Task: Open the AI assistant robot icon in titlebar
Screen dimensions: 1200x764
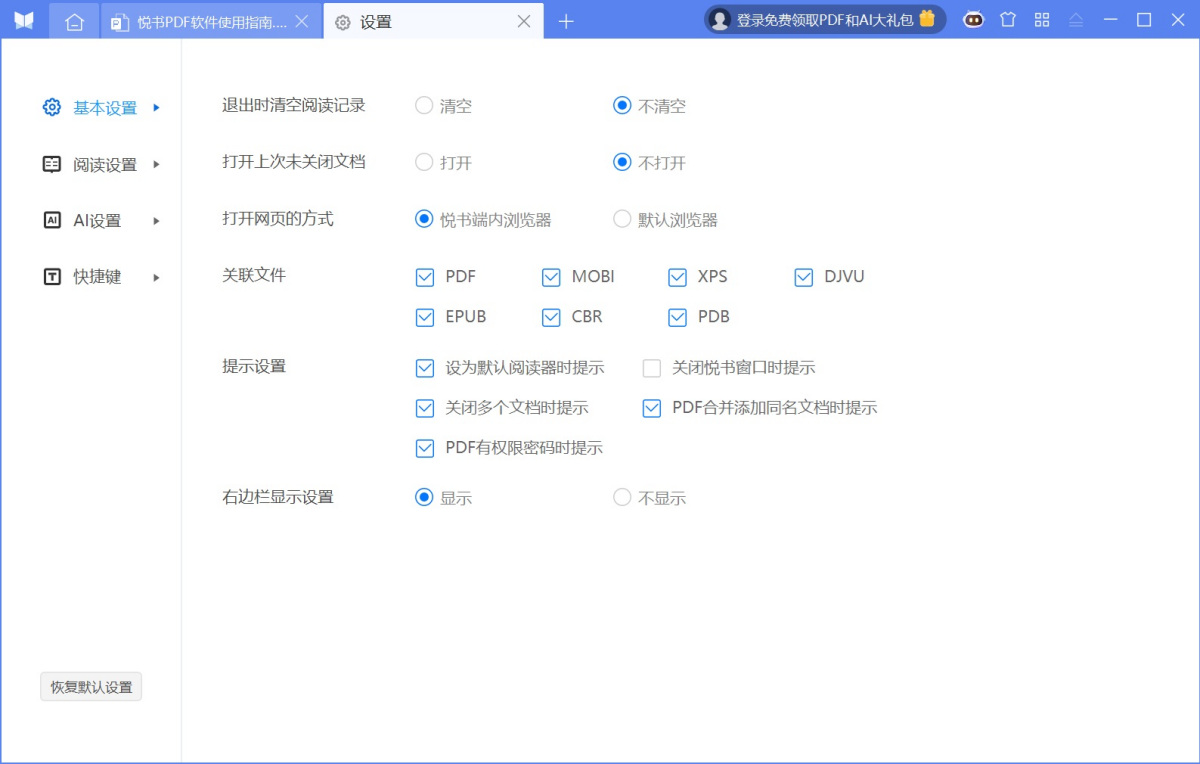Action: click(973, 20)
